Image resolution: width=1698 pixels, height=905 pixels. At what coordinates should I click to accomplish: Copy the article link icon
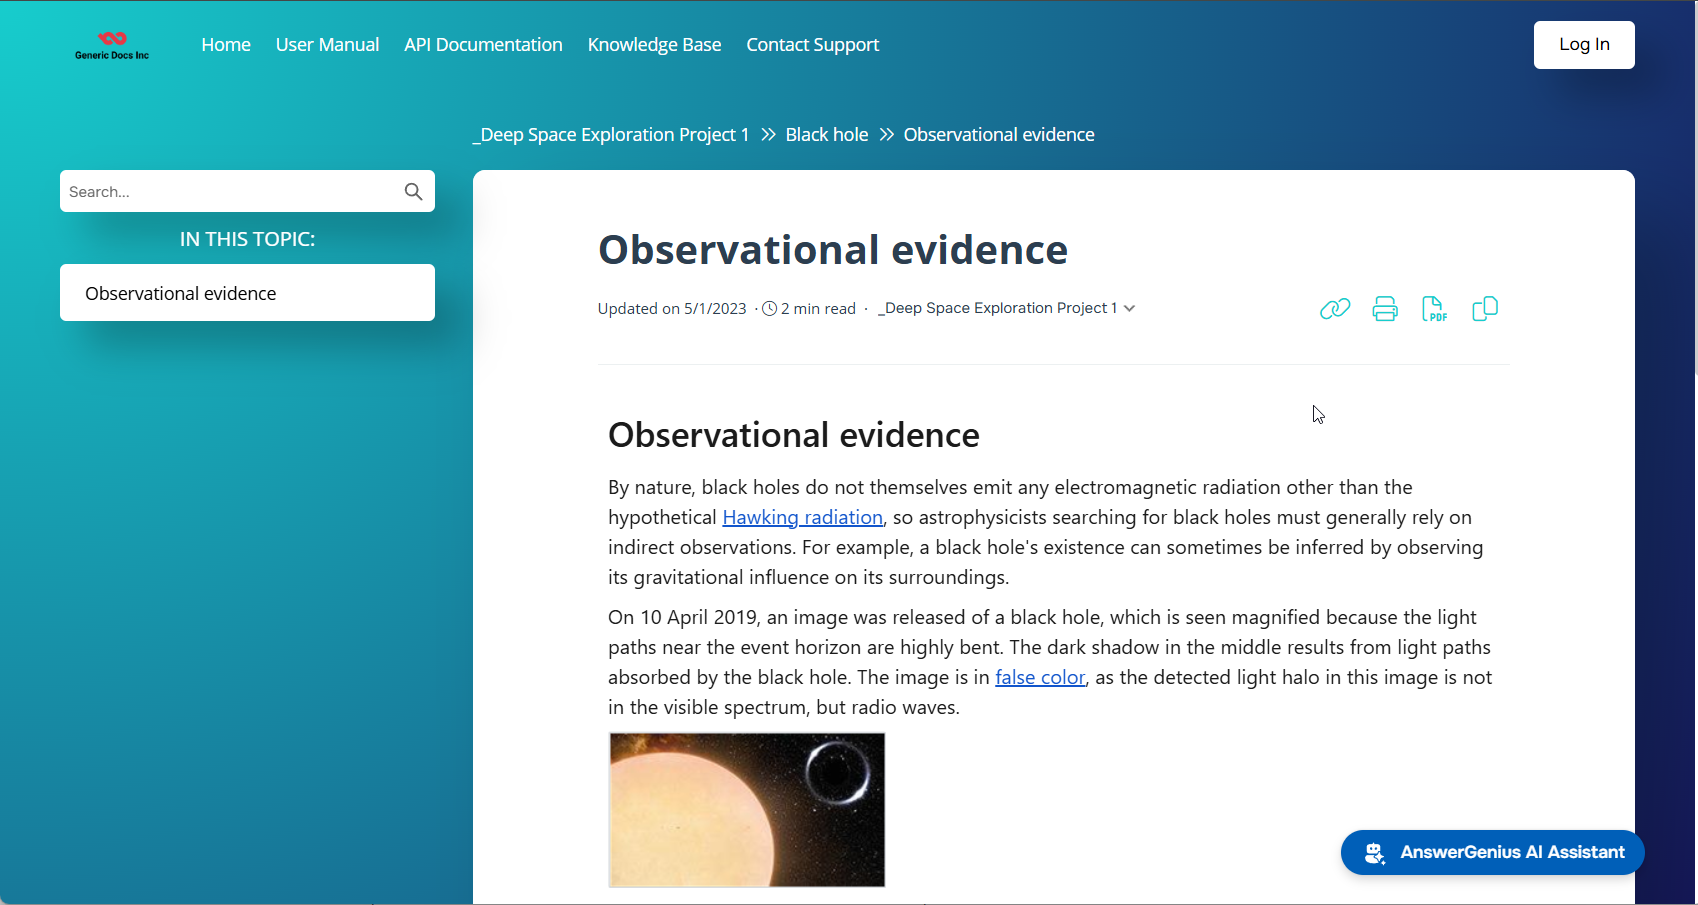coord(1335,309)
